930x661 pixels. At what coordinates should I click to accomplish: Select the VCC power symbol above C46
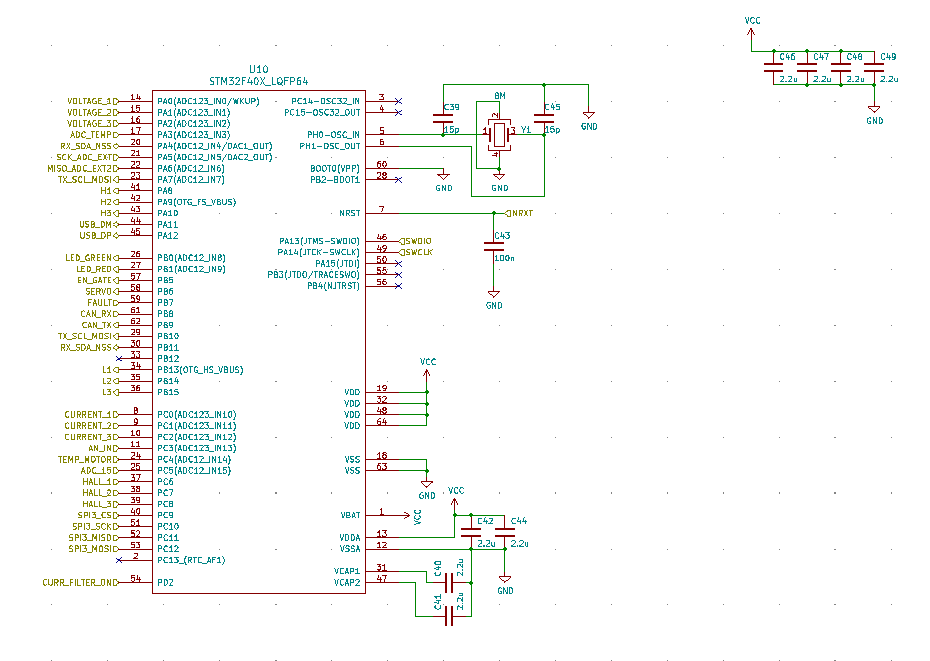point(751,30)
